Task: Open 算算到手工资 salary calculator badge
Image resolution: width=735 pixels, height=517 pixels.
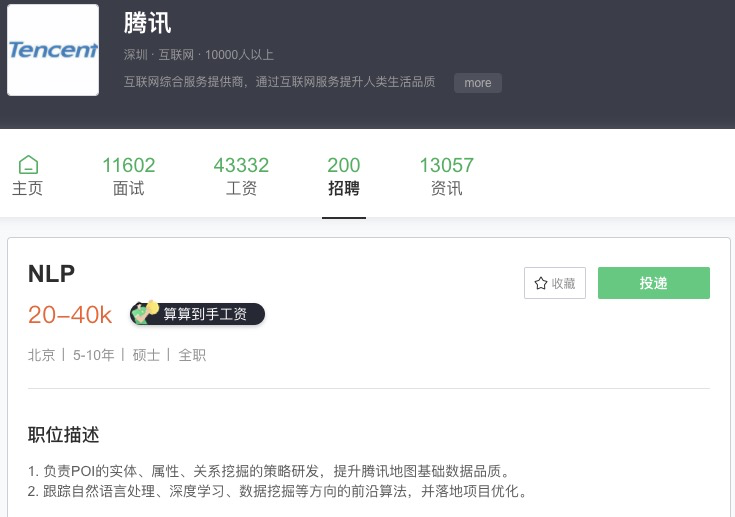Action: (197, 314)
